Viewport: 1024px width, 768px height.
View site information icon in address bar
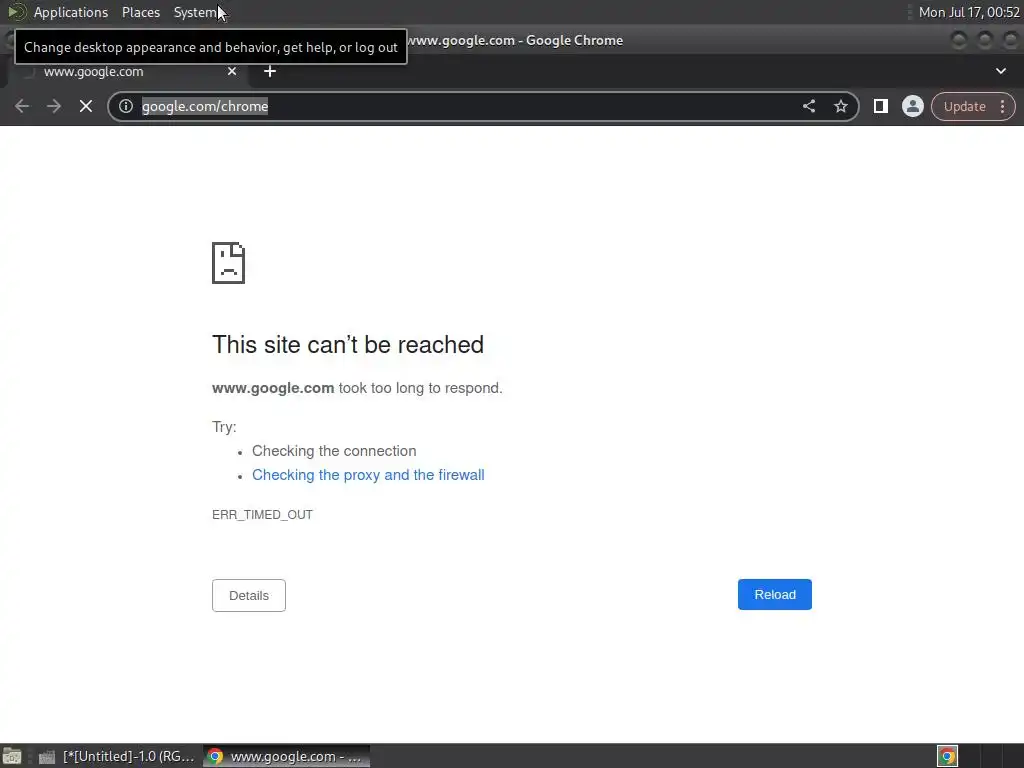pyautogui.click(x=126, y=106)
